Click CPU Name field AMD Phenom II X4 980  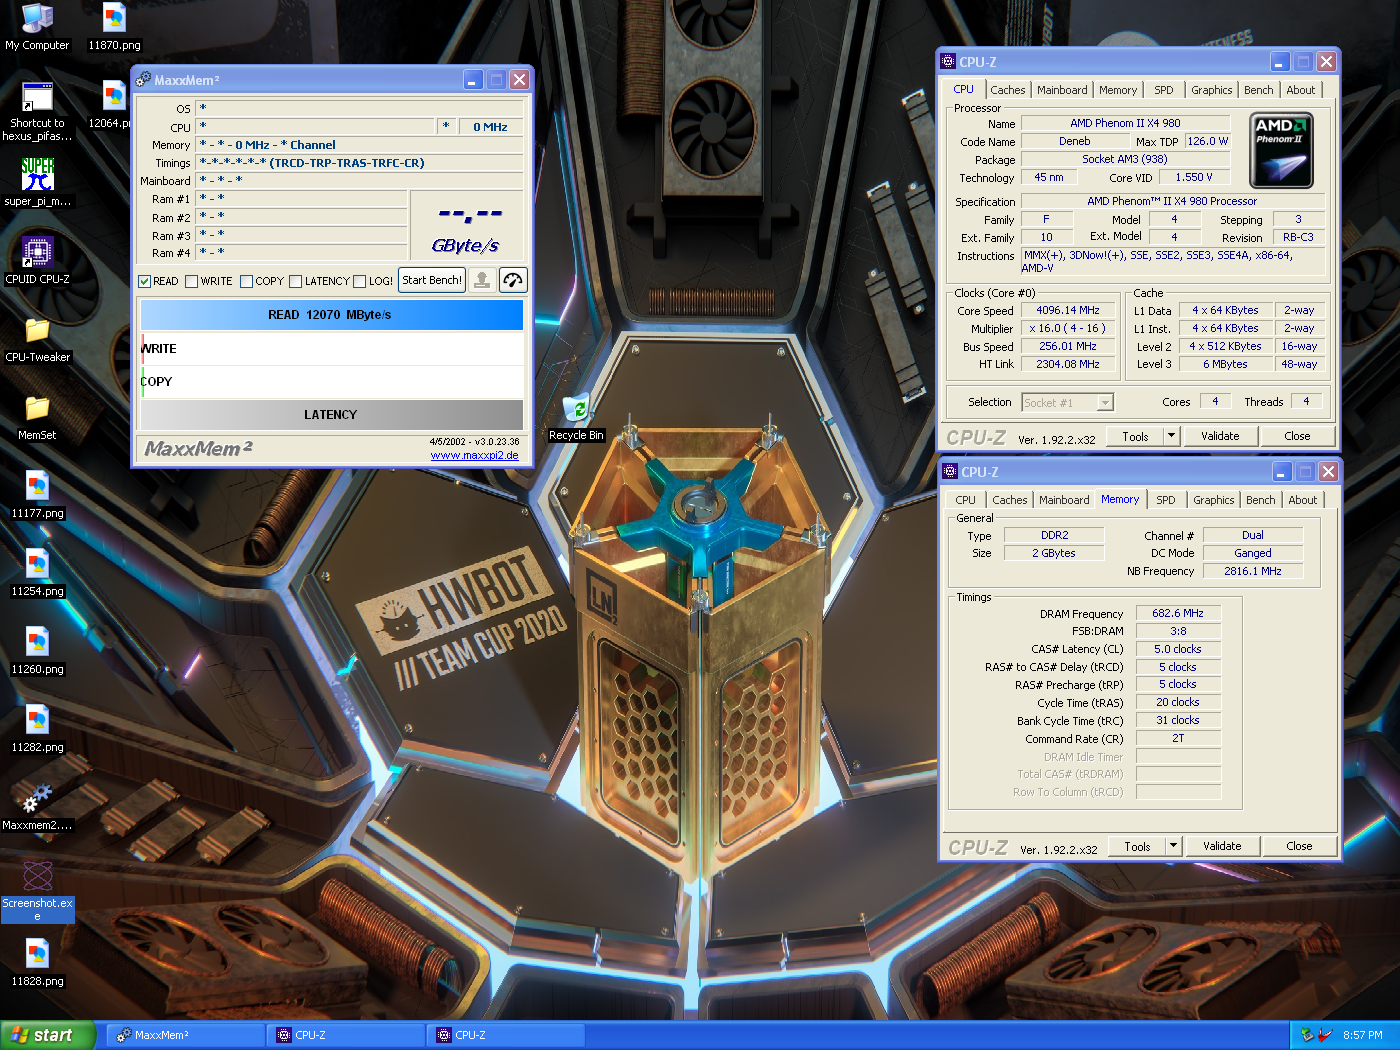tap(1125, 123)
